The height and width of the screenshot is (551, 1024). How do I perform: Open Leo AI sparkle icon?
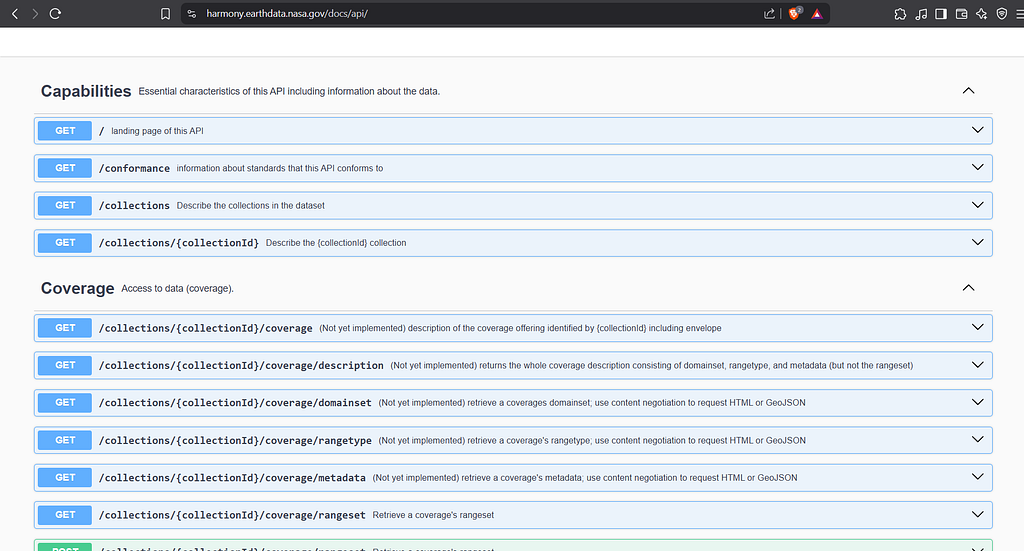pos(982,14)
